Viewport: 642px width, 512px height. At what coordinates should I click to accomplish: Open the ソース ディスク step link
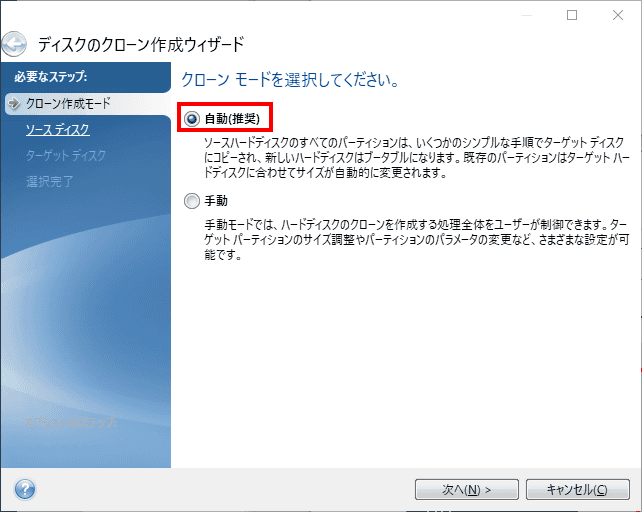[58, 129]
